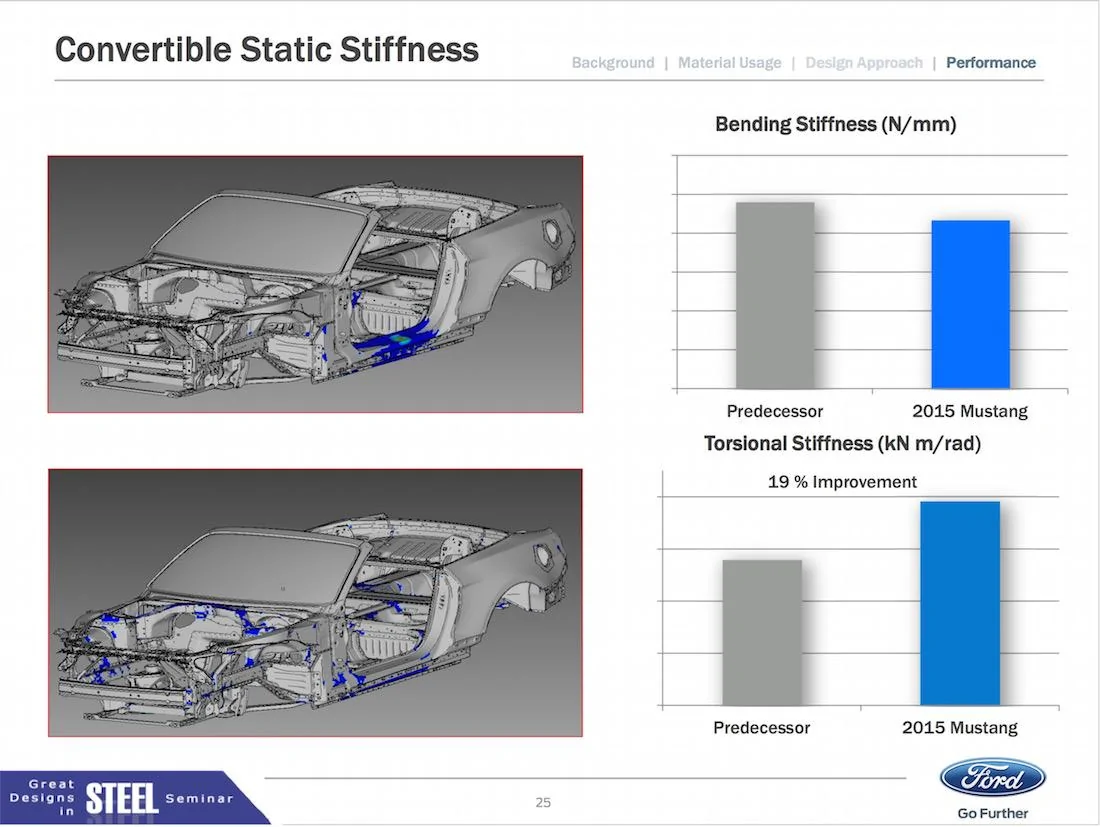This screenshot has height=827, width=1100.
Task: Select the Performance section label
Action: [991, 63]
